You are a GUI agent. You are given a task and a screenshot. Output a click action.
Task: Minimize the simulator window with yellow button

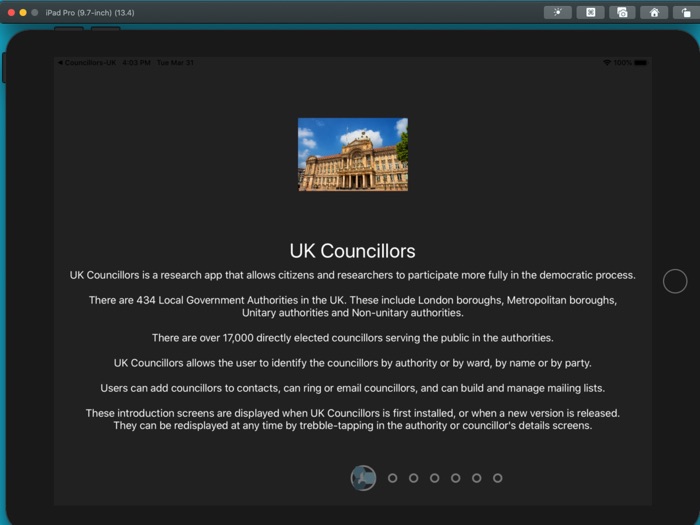(23, 12)
